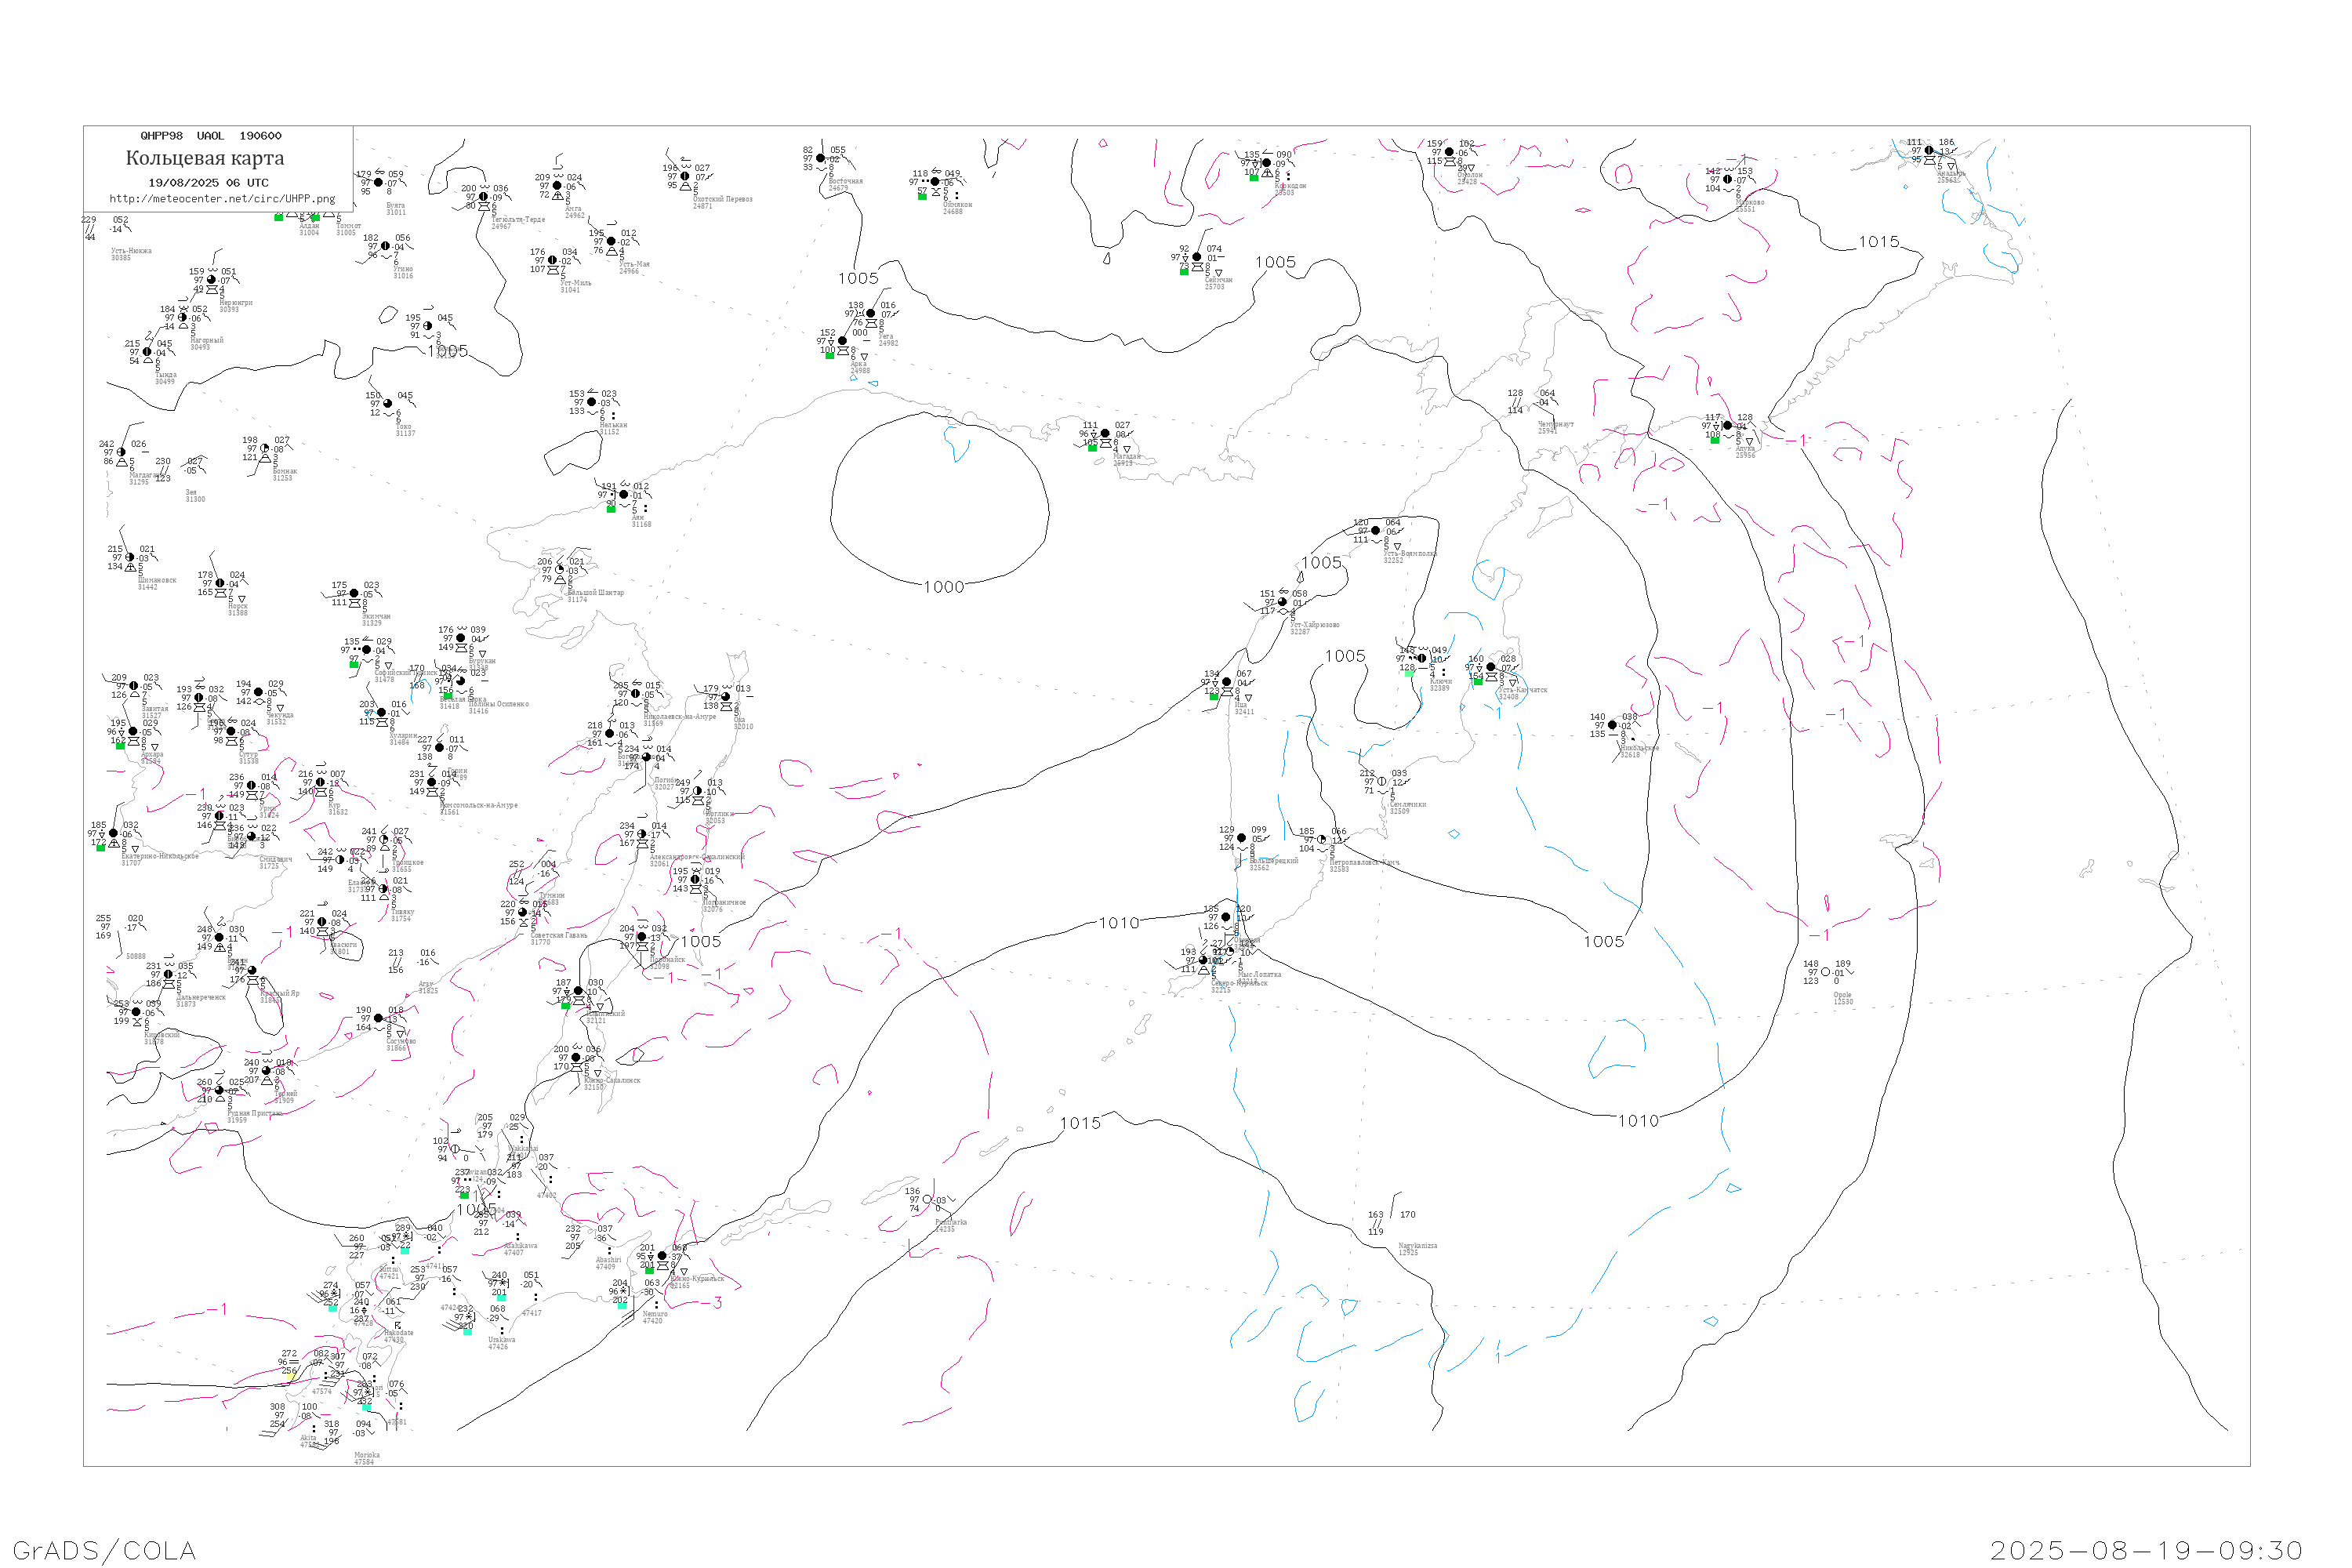Click the Нерюнгри station cloud cover symbol
Viewport: 2352px width, 1568px height.
(x=211, y=280)
